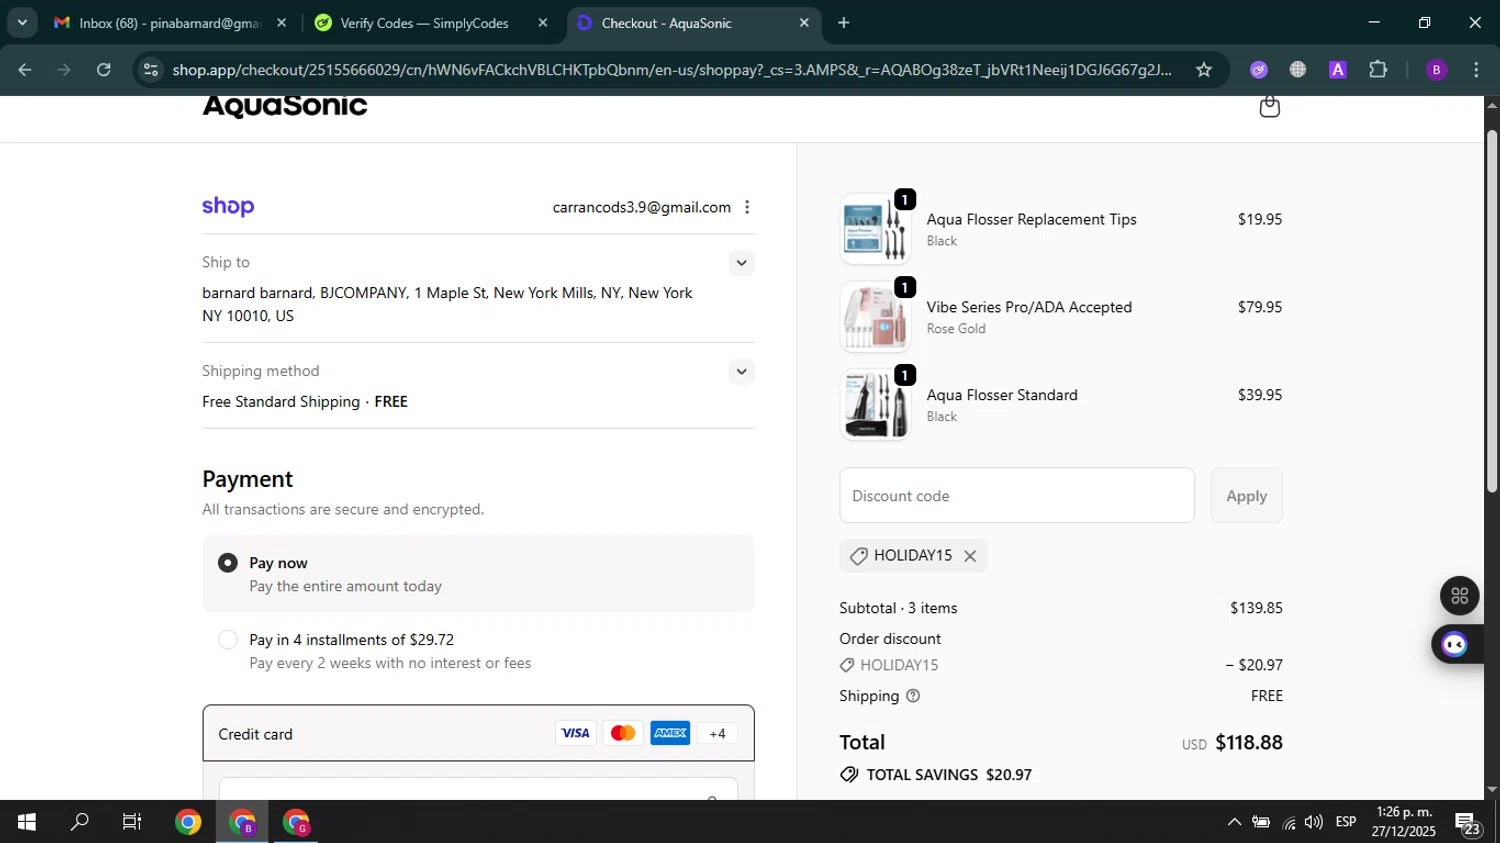Screen dimensions: 1500x843
Task: Click the AquaSonic store logo
Action: coord(285,106)
